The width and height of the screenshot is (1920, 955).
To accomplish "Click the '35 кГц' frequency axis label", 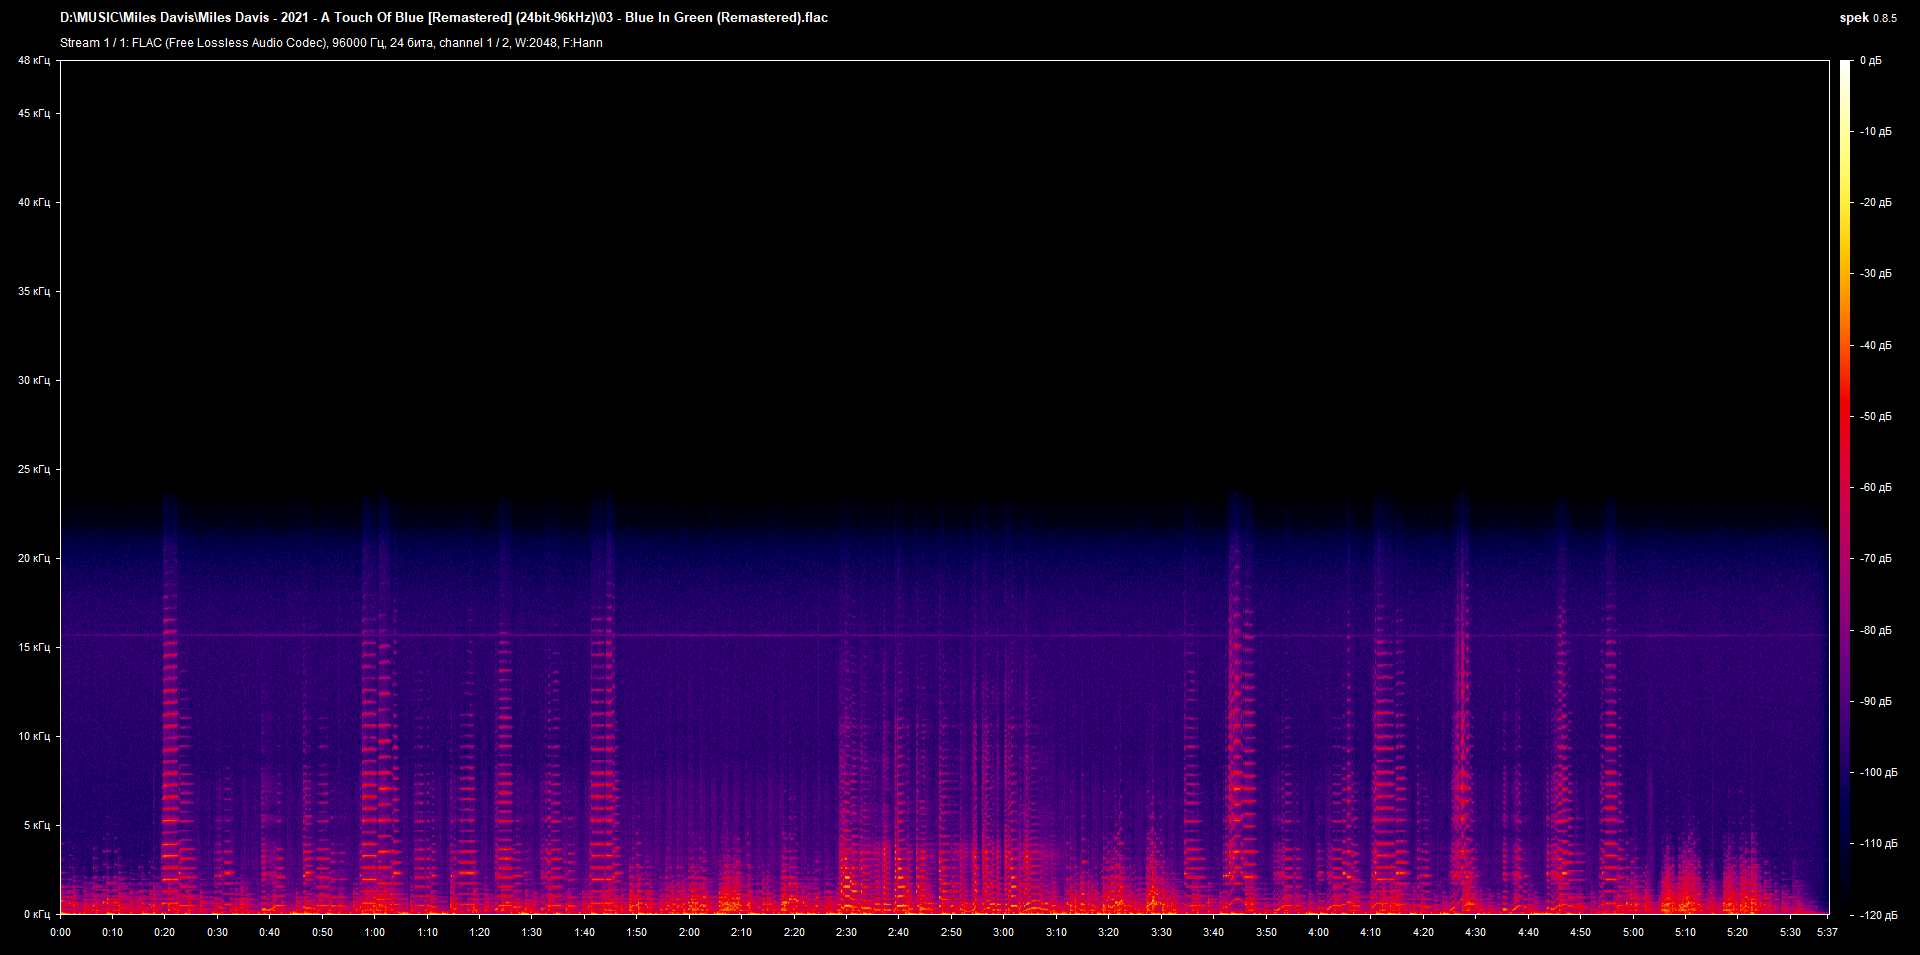I will (34, 292).
